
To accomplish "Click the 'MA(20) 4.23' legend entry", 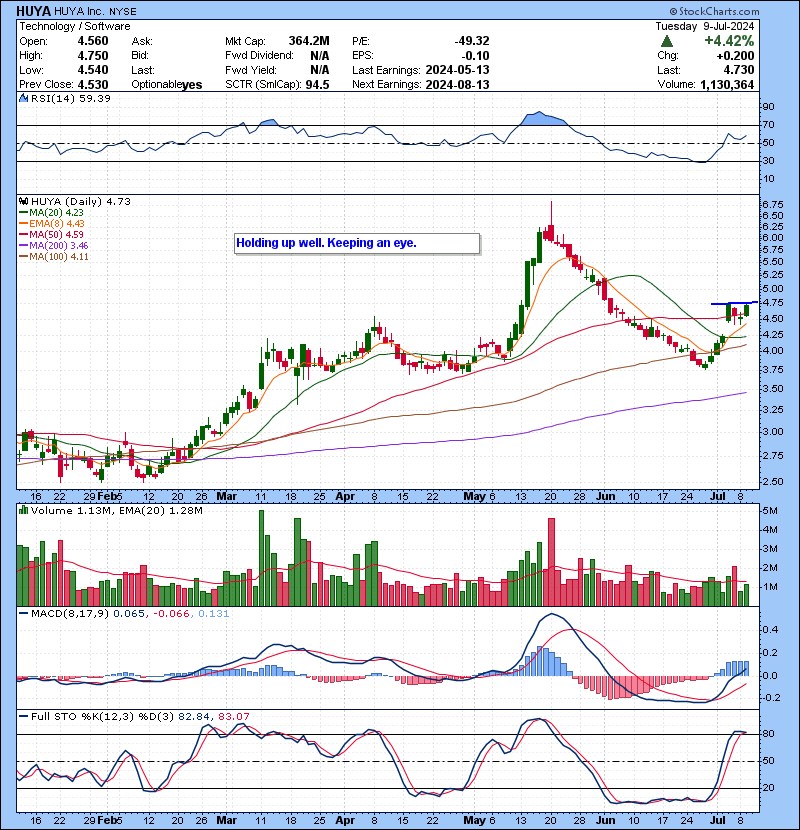I will pos(56,213).
